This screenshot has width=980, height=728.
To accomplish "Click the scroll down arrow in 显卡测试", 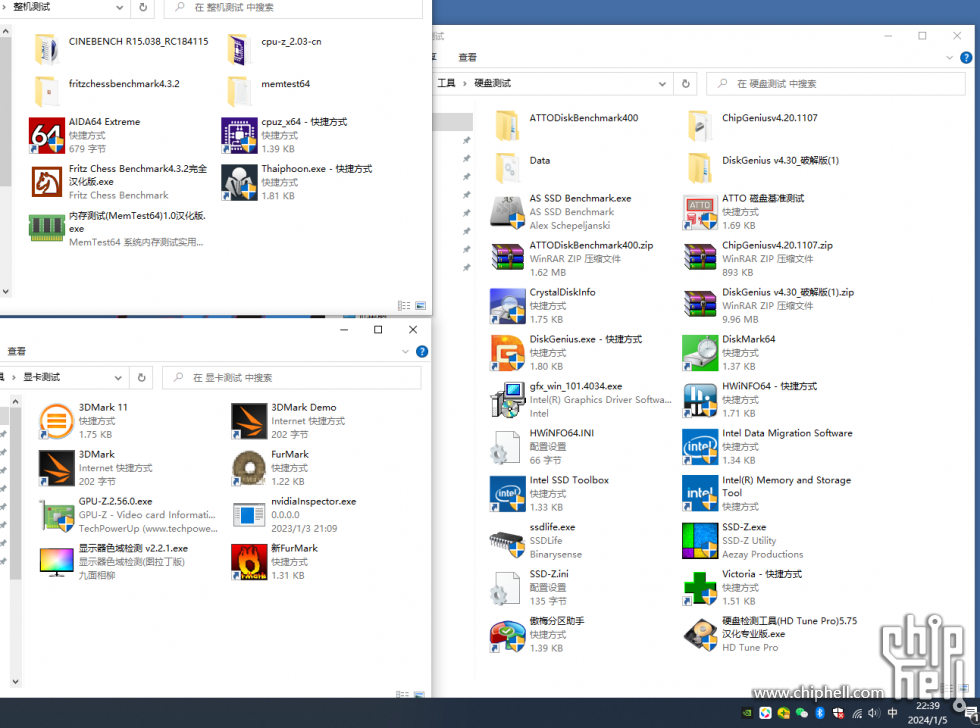I will 16,682.
